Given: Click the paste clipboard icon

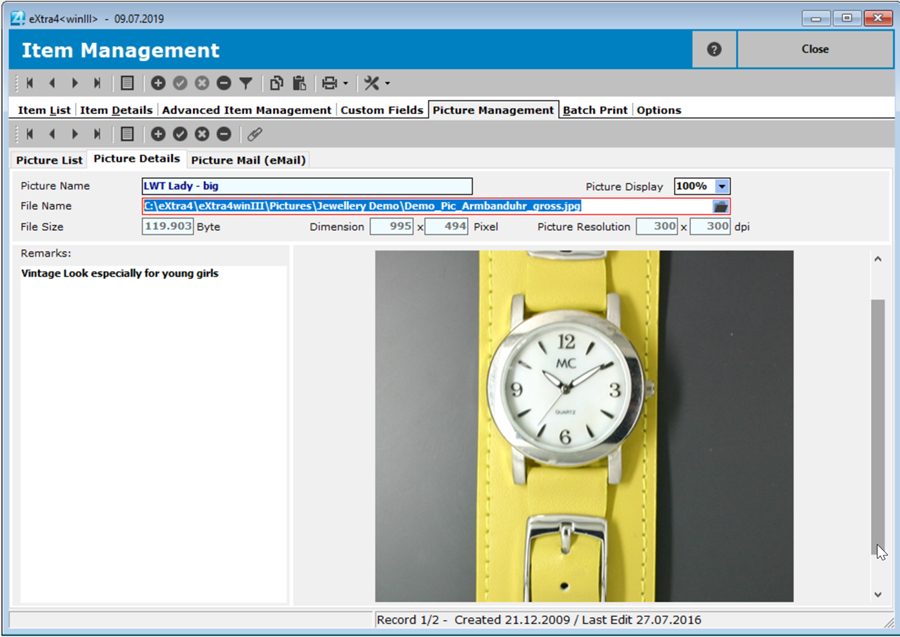Looking at the screenshot, I should tap(299, 83).
